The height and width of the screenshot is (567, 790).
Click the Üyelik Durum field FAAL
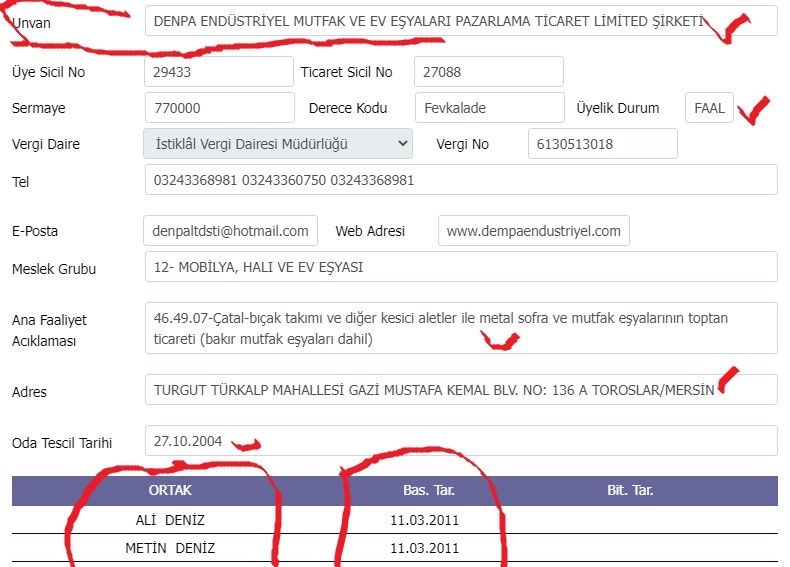[709, 107]
